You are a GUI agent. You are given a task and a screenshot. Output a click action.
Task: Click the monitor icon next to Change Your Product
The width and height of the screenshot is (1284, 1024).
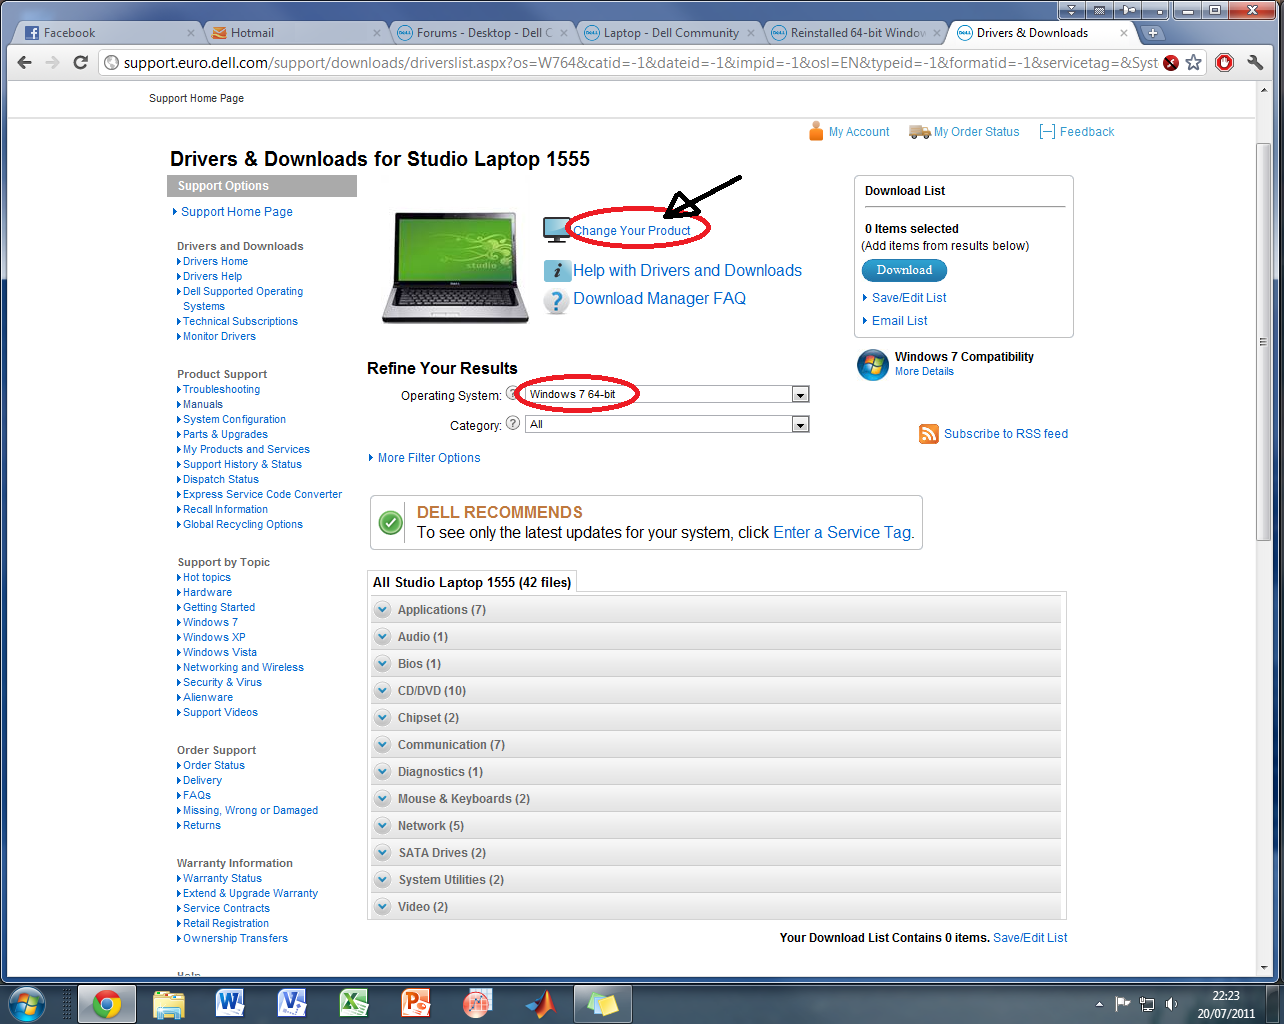557,230
